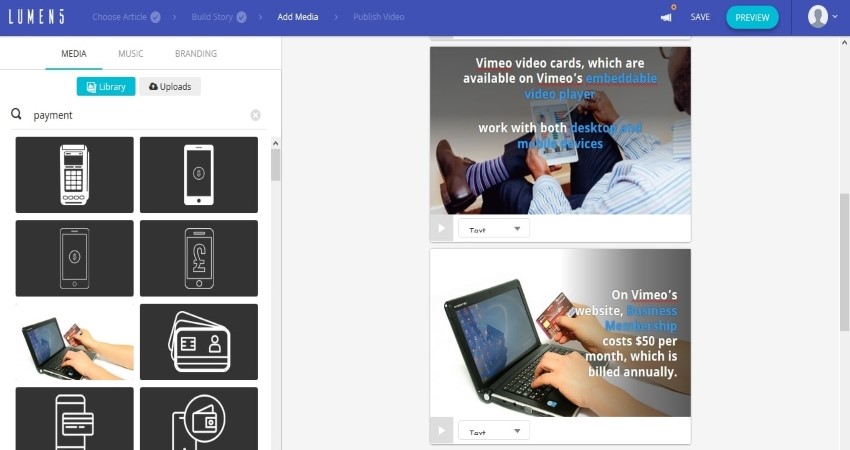Click the Vimeo video cards slide image
Viewport: 850px width, 450px height.
(x=561, y=130)
